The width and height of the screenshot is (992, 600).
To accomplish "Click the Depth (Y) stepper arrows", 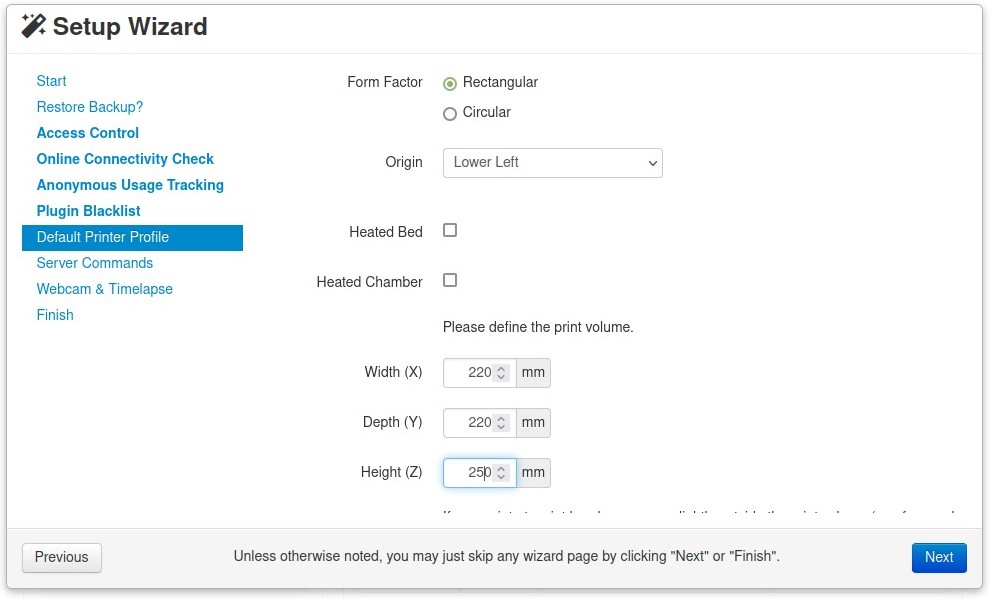I will (x=502, y=423).
